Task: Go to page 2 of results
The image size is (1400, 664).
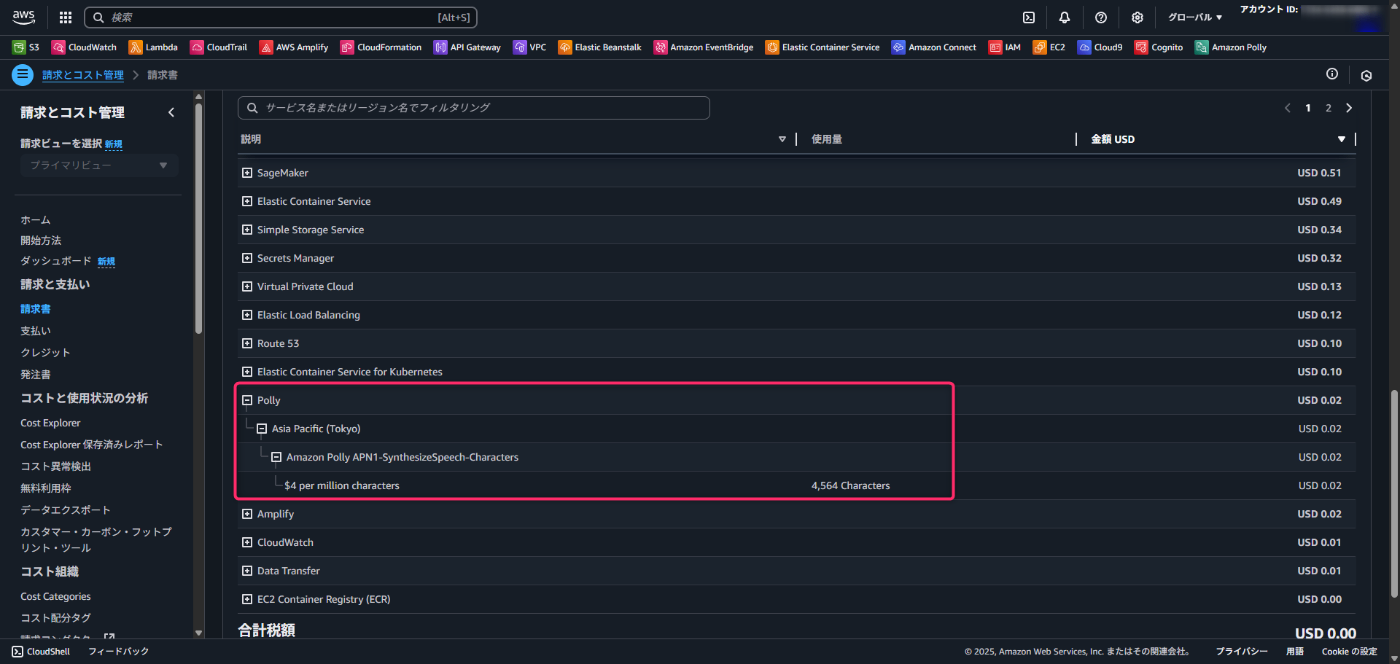Action: [x=1328, y=108]
